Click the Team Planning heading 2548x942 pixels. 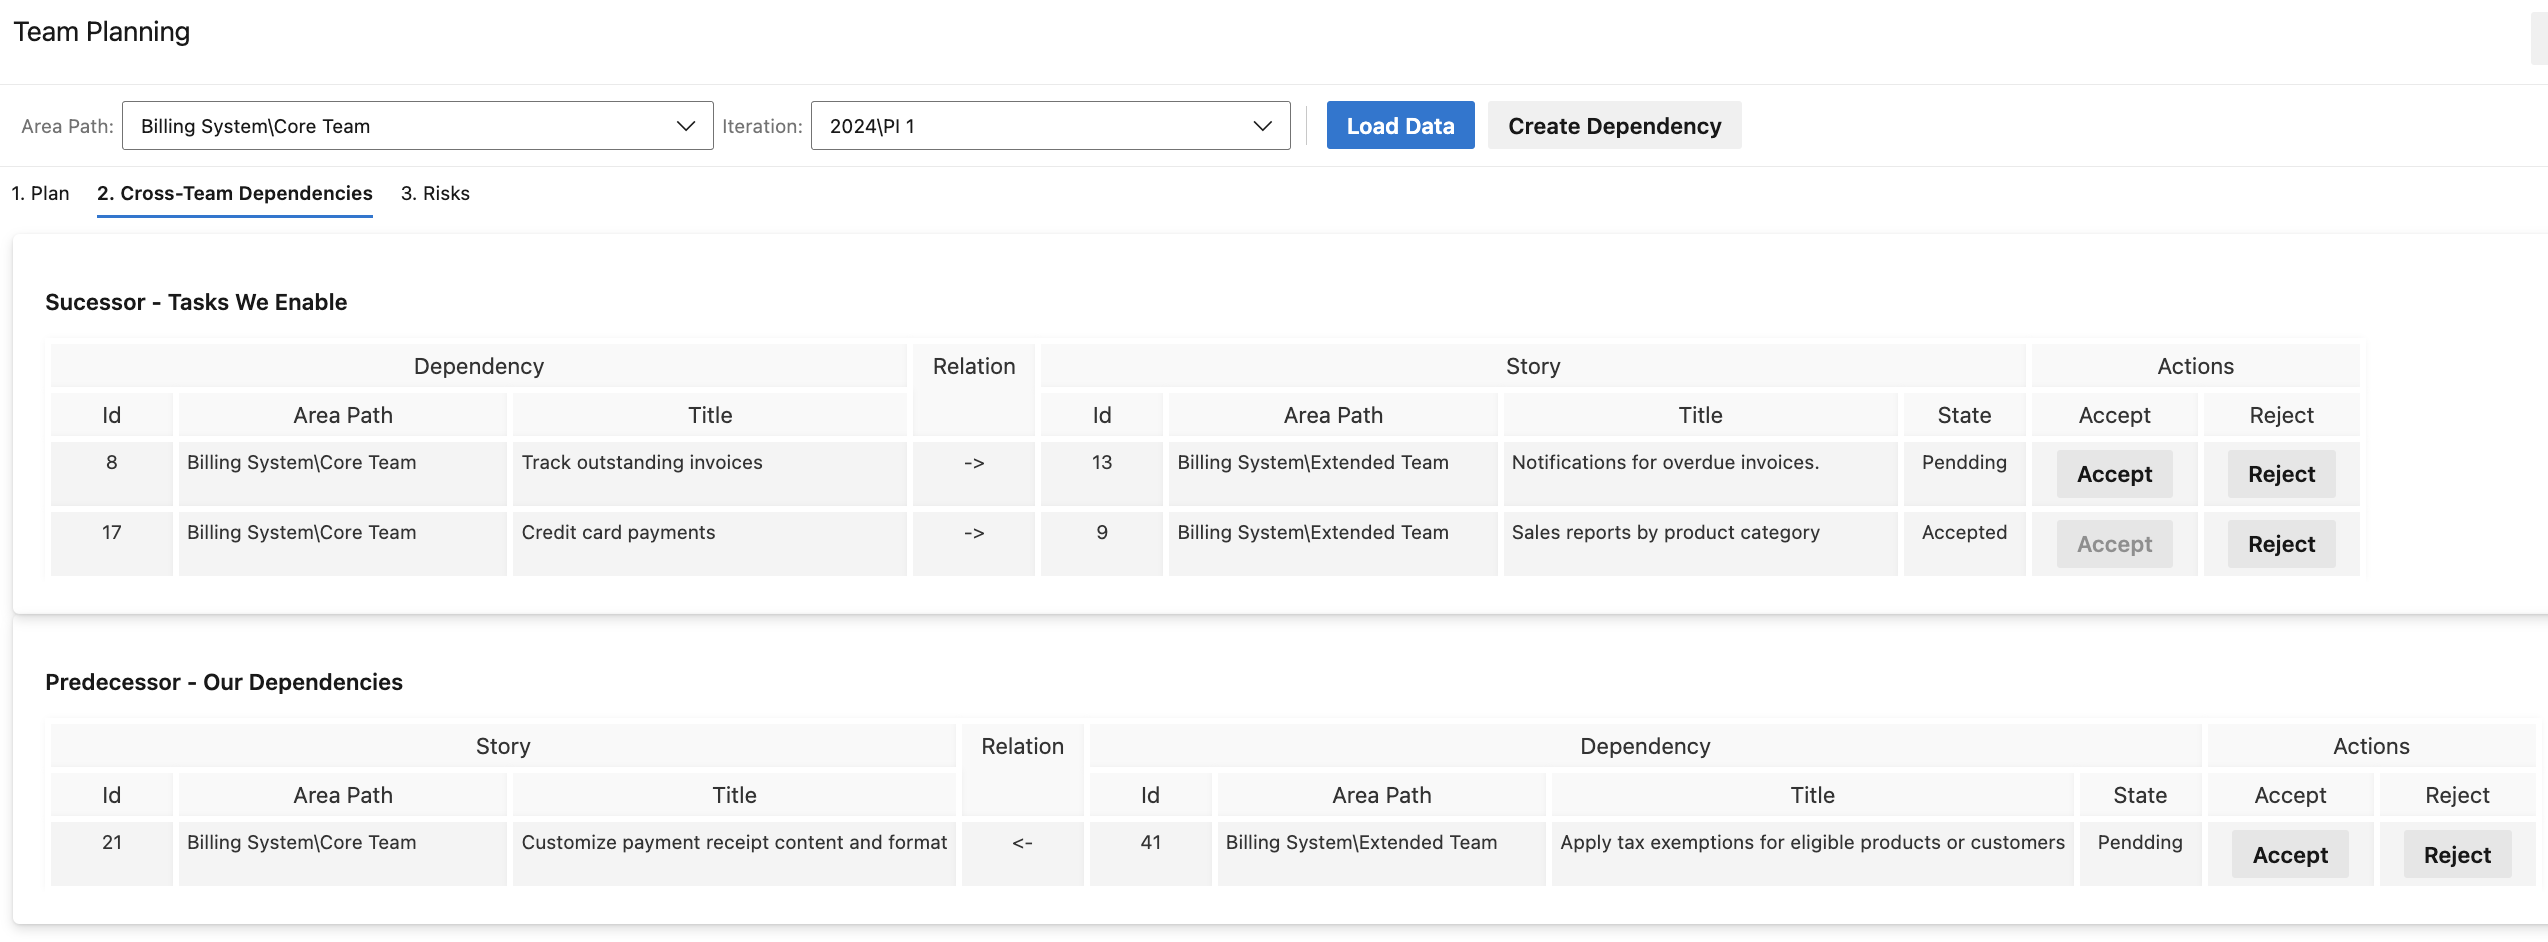[x=101, y=31]
